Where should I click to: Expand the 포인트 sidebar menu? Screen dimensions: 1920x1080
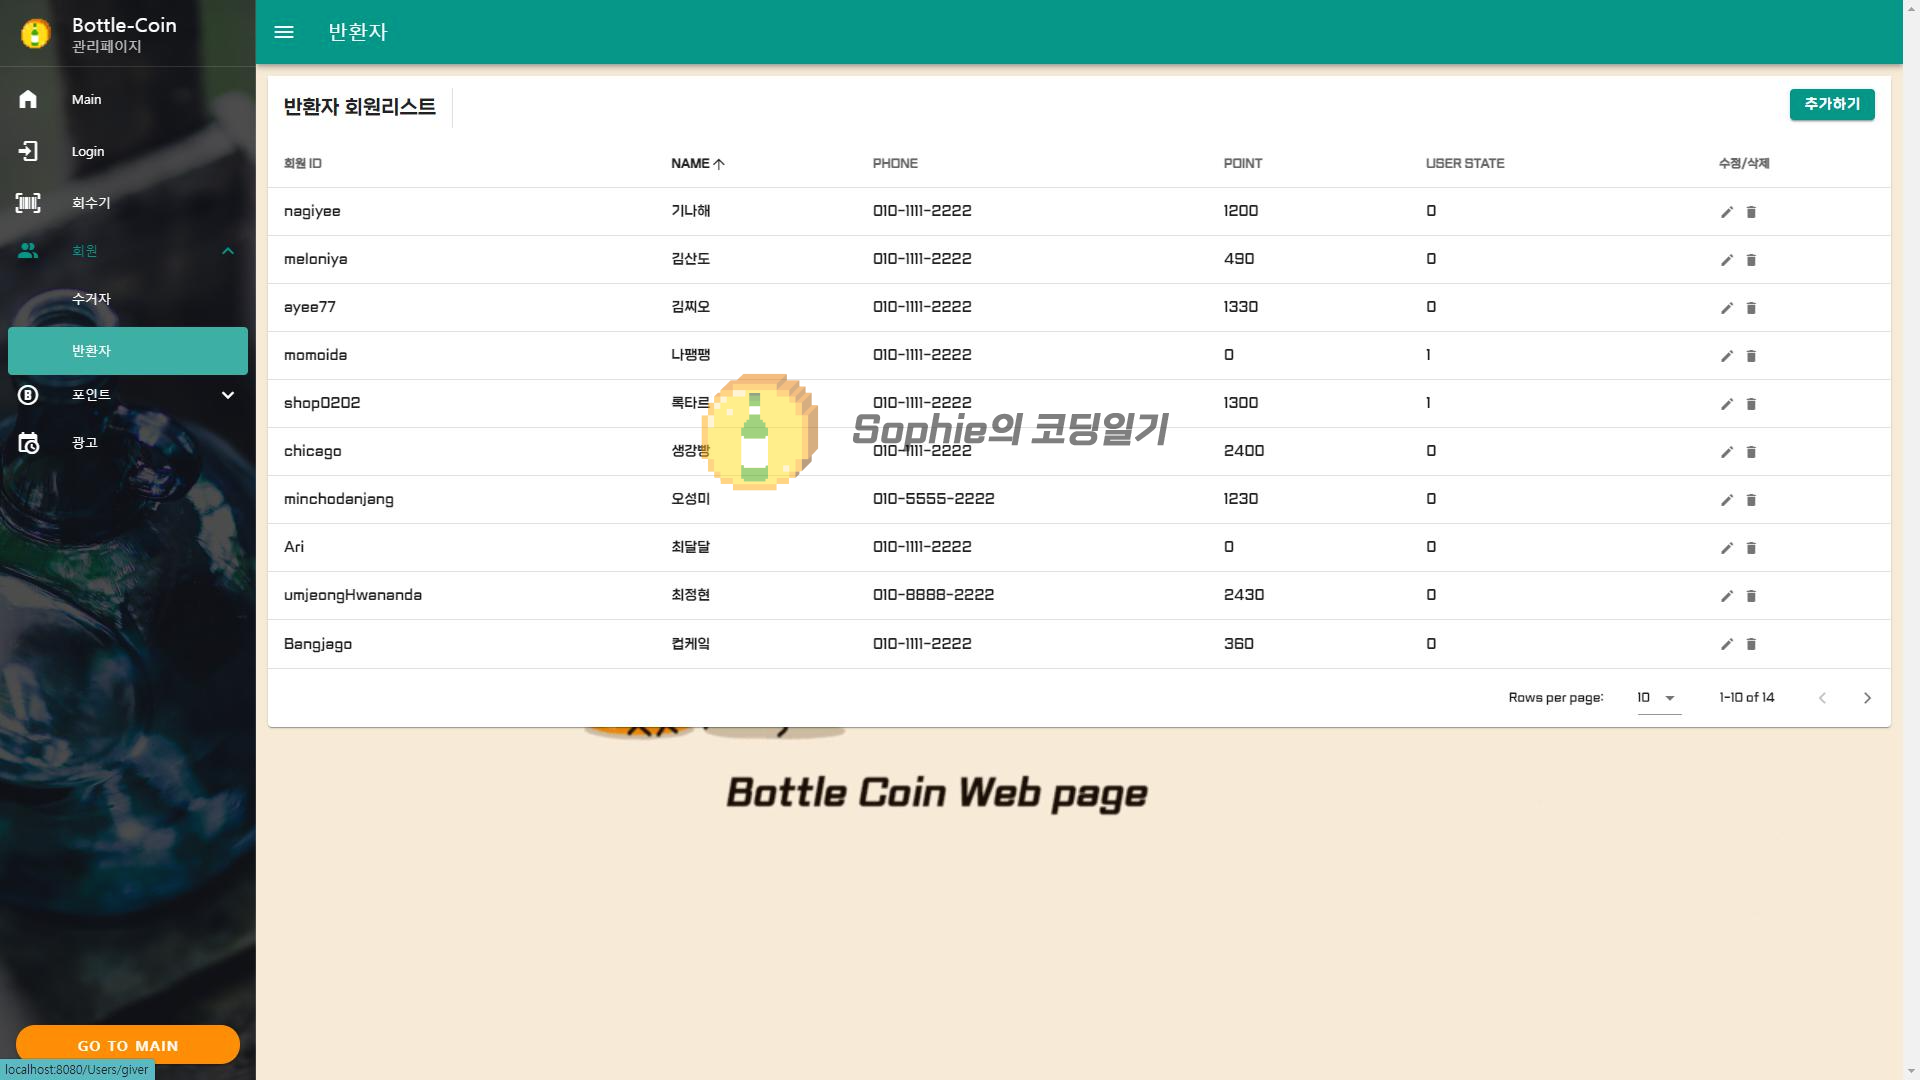tap(227, 395)
